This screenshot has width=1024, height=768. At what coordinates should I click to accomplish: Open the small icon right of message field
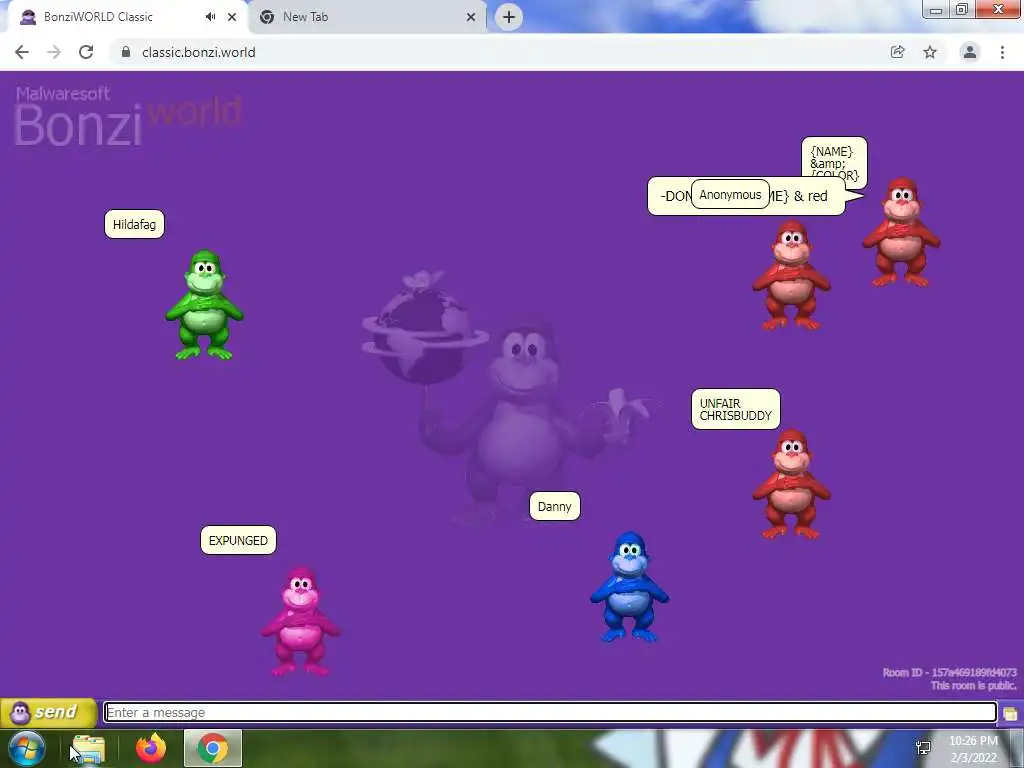click(x=1010, y=713)
